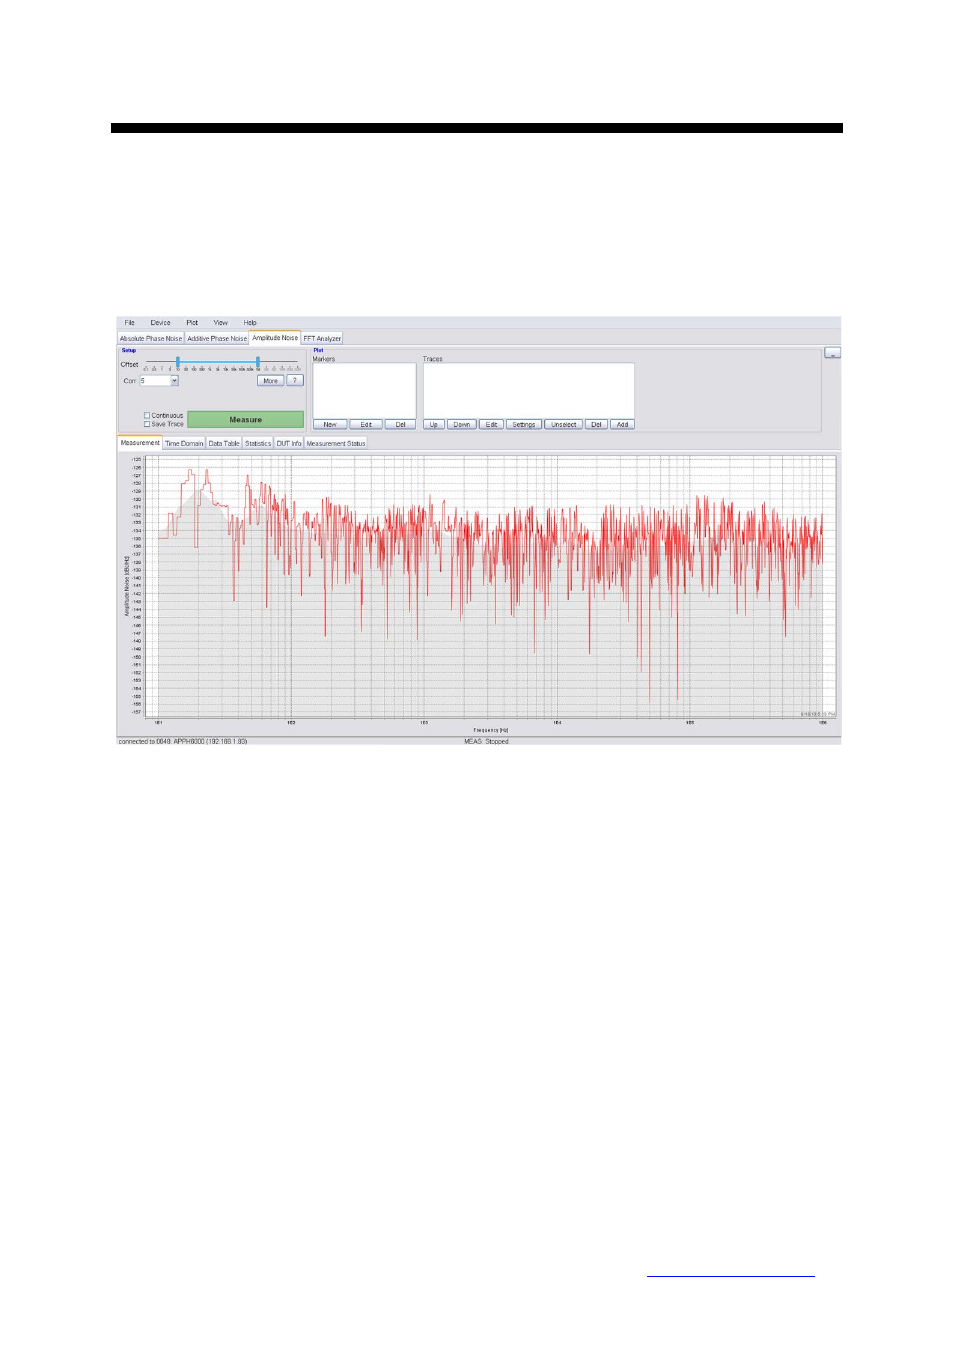Open trace Settings button

click(524, 425)
